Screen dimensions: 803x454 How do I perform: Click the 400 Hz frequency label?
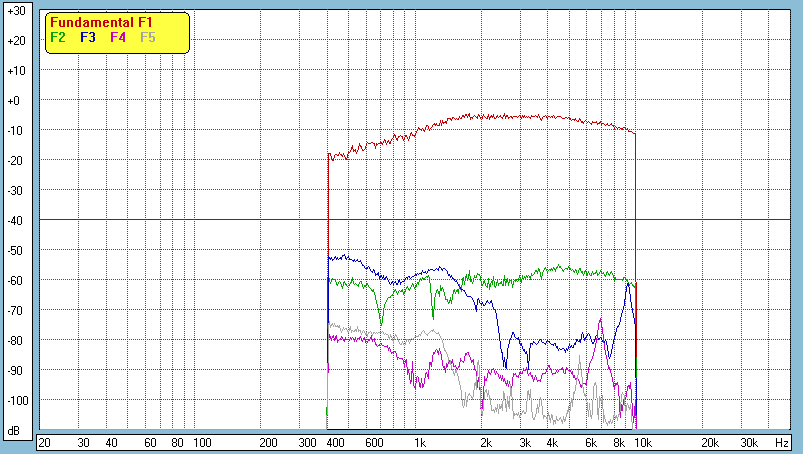[x=335, y=443]
